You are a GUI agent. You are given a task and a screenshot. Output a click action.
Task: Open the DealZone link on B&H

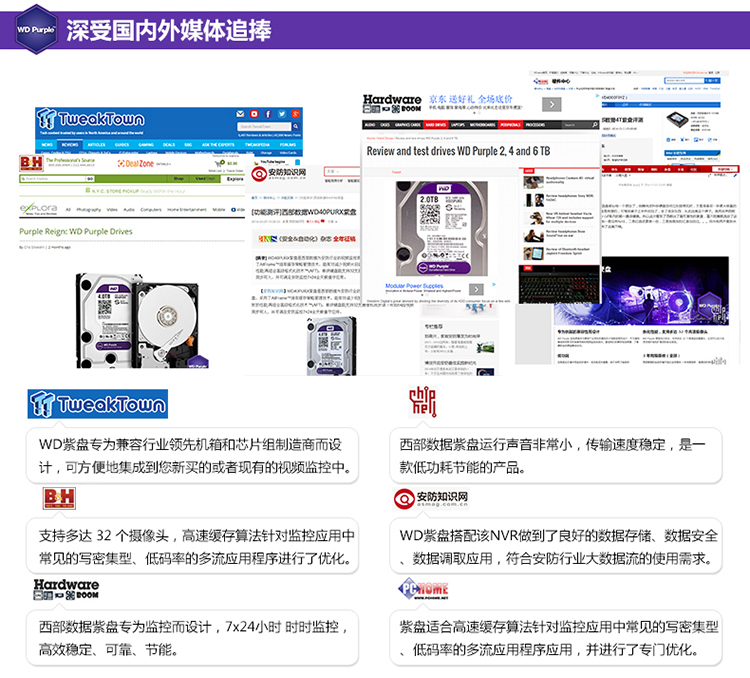tap(136, 164)
